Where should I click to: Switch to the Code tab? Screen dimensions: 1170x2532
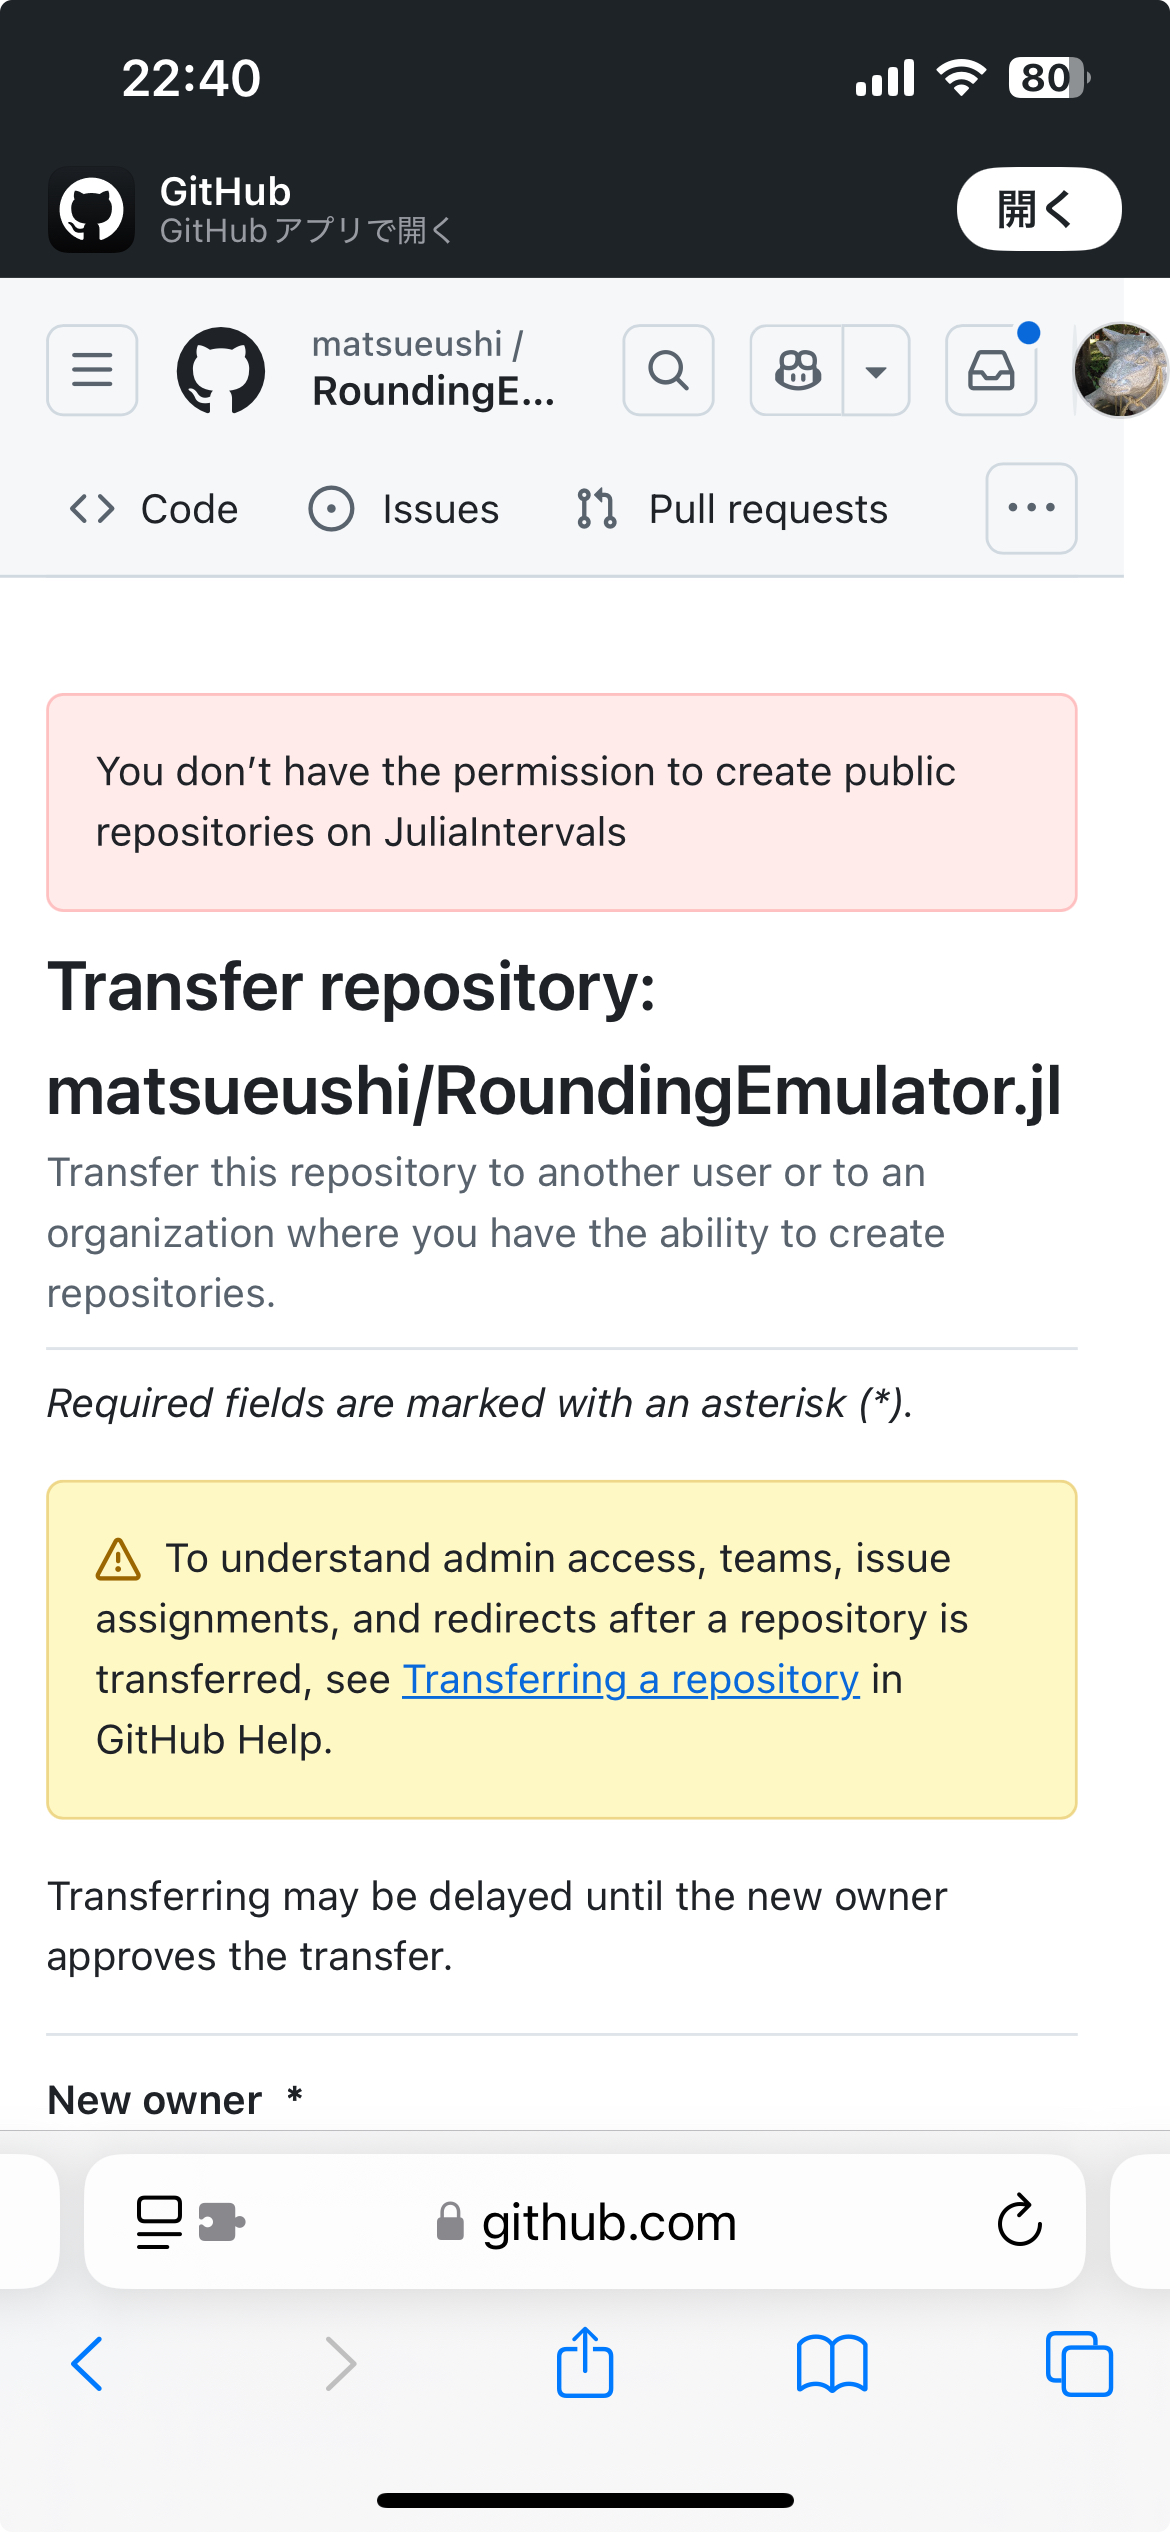click(155, 509)
